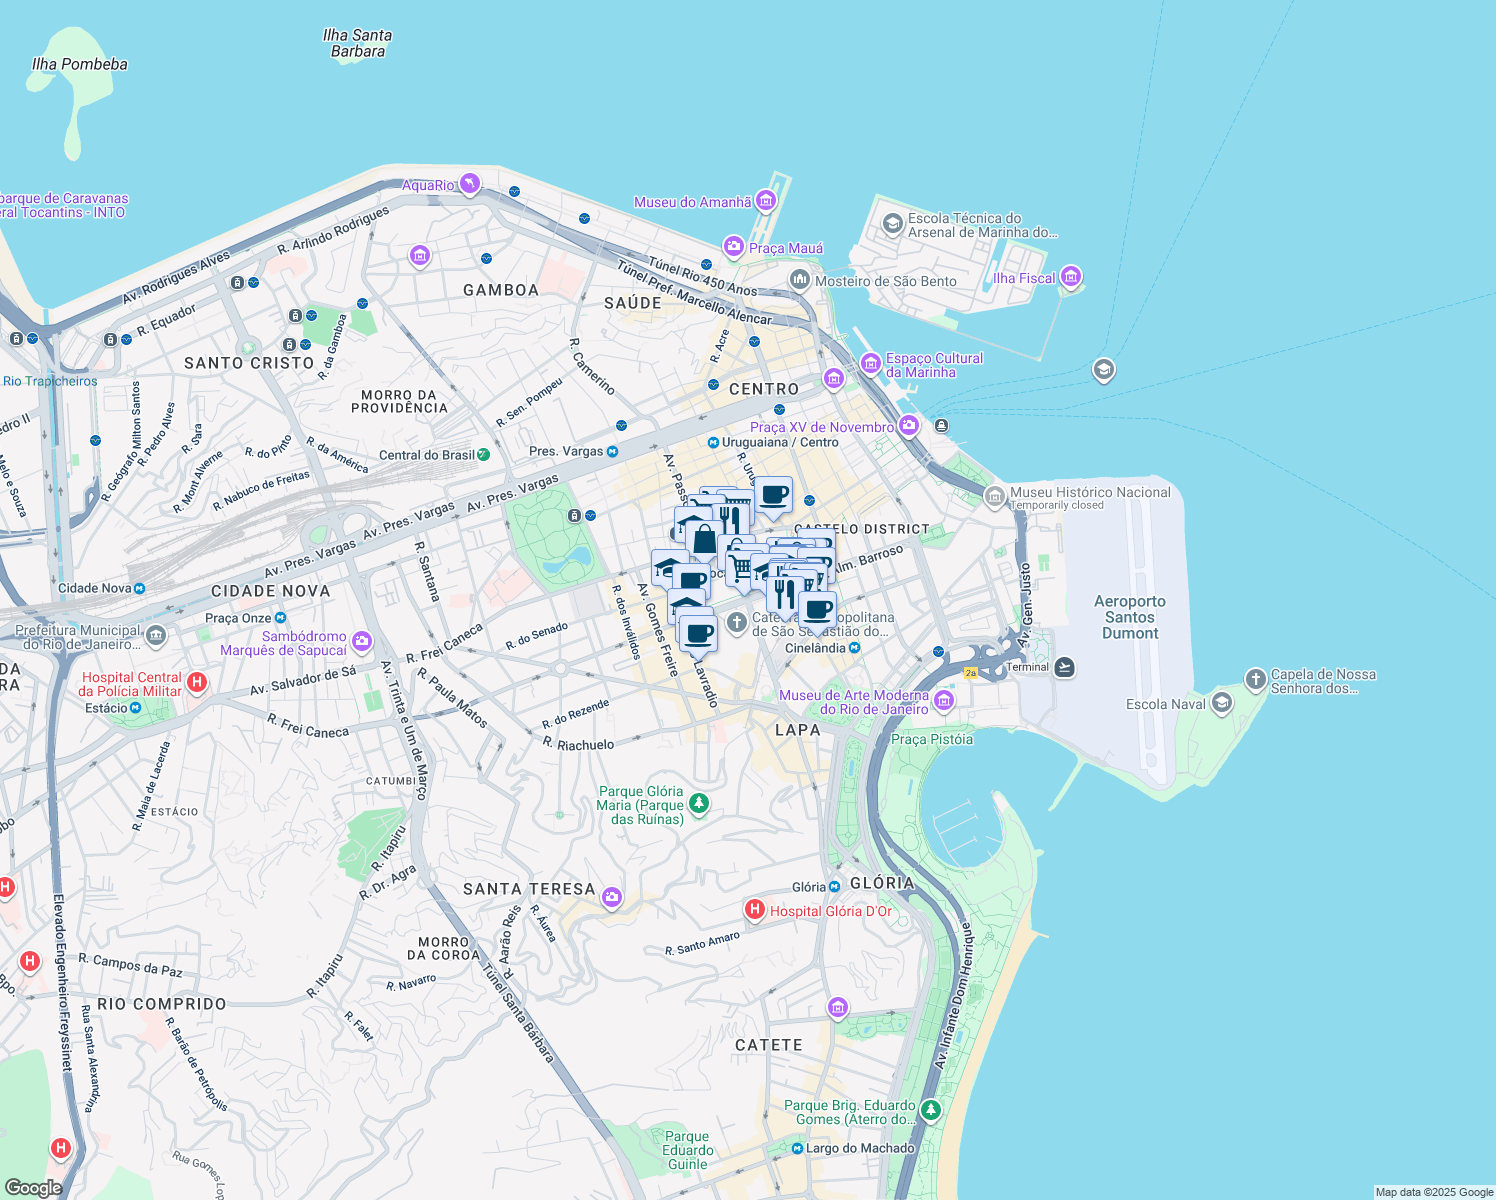1496x1200 pixels.
Task: Select the tree icon at Parque Glória Maria
Action: (700, 803)
